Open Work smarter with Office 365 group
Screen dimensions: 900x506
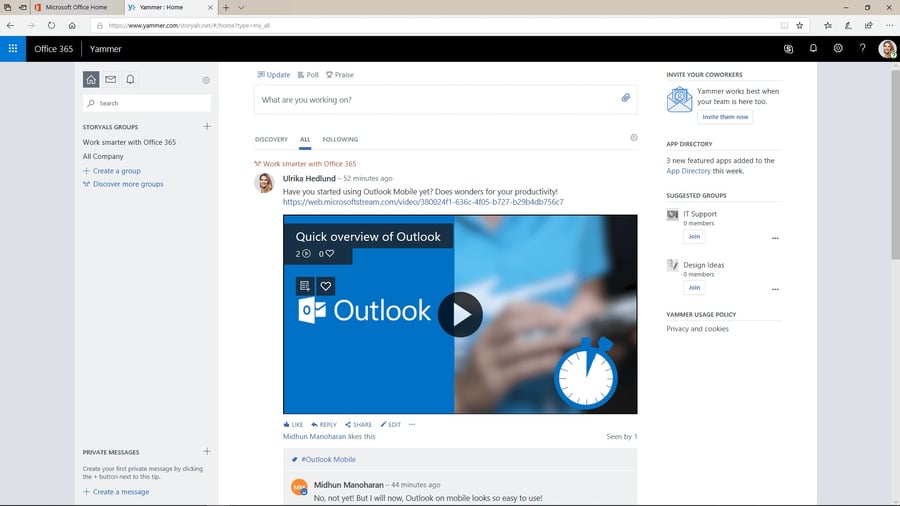[129, 142]
